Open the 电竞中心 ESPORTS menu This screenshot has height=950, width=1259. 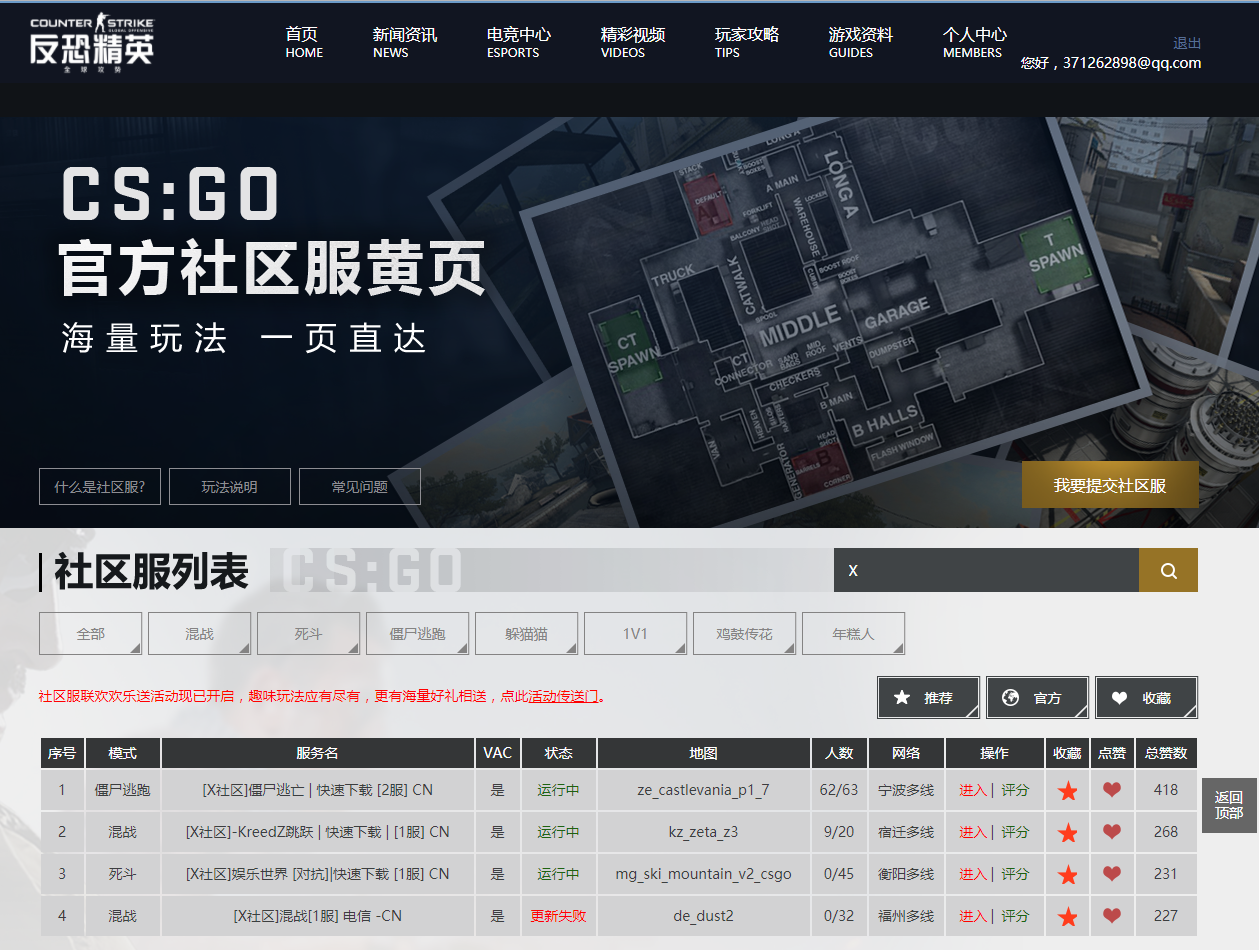(518, 42)
